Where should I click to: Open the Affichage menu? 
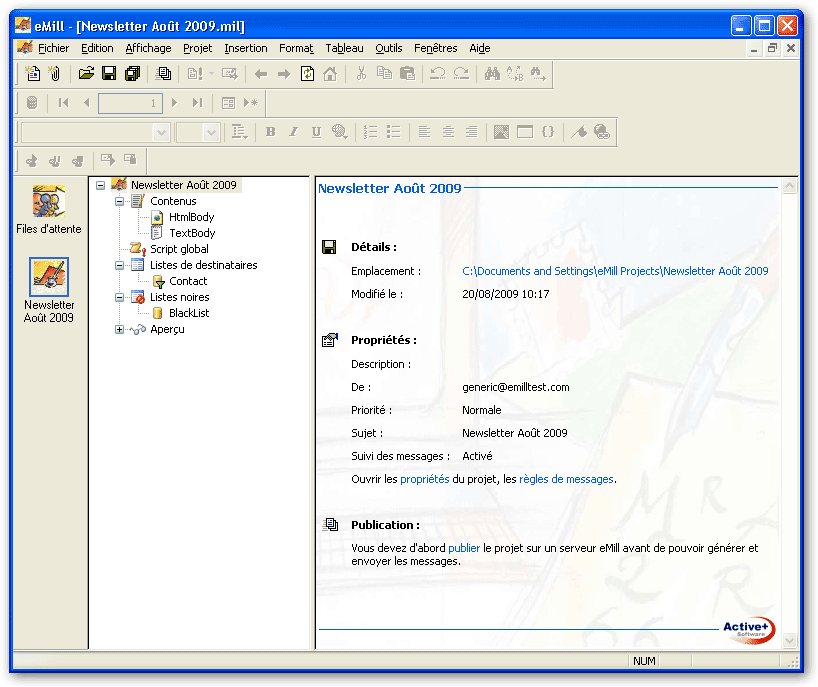coord(148,49)
